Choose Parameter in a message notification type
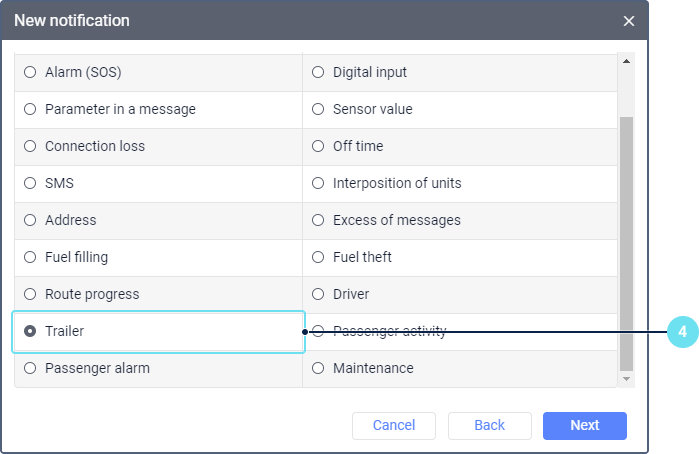This screenshot has width=699, height=454. point(30,109)
